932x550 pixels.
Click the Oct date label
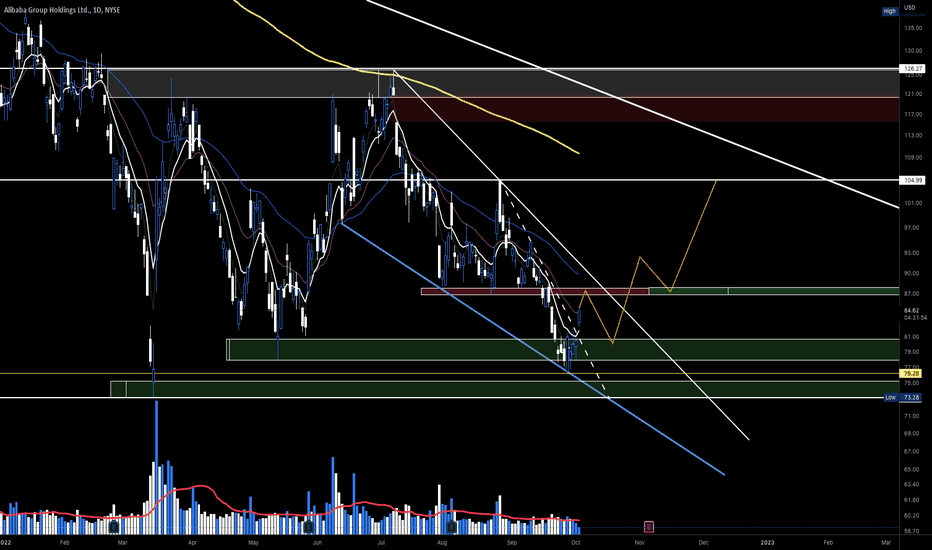click(575, 542)
